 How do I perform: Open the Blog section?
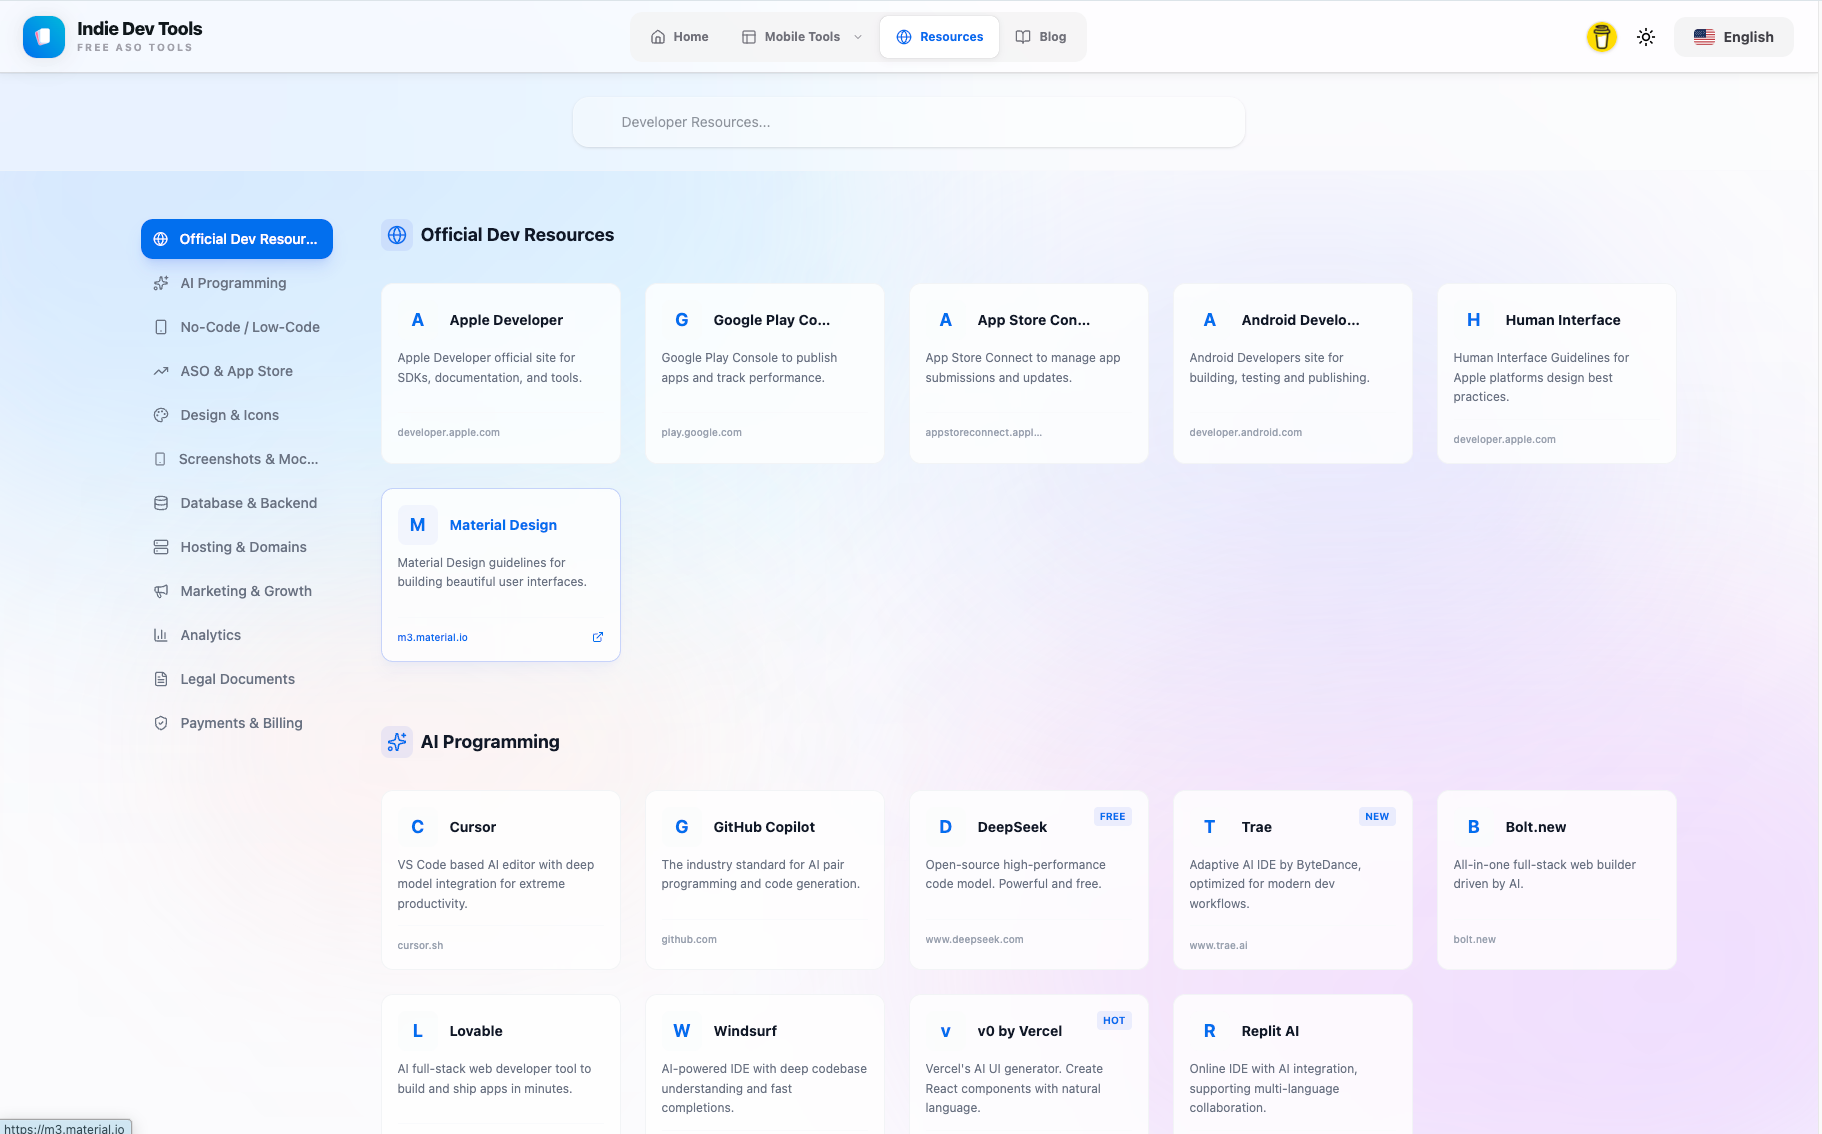coord(1040,36)
